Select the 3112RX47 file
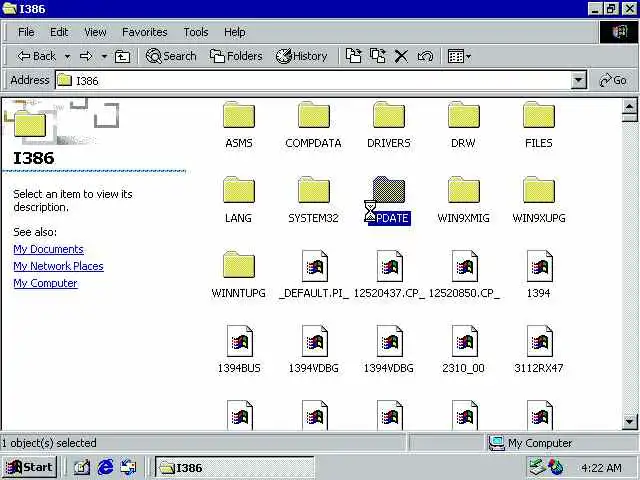This screenshot has height=480, width=640. coord(539,350)
